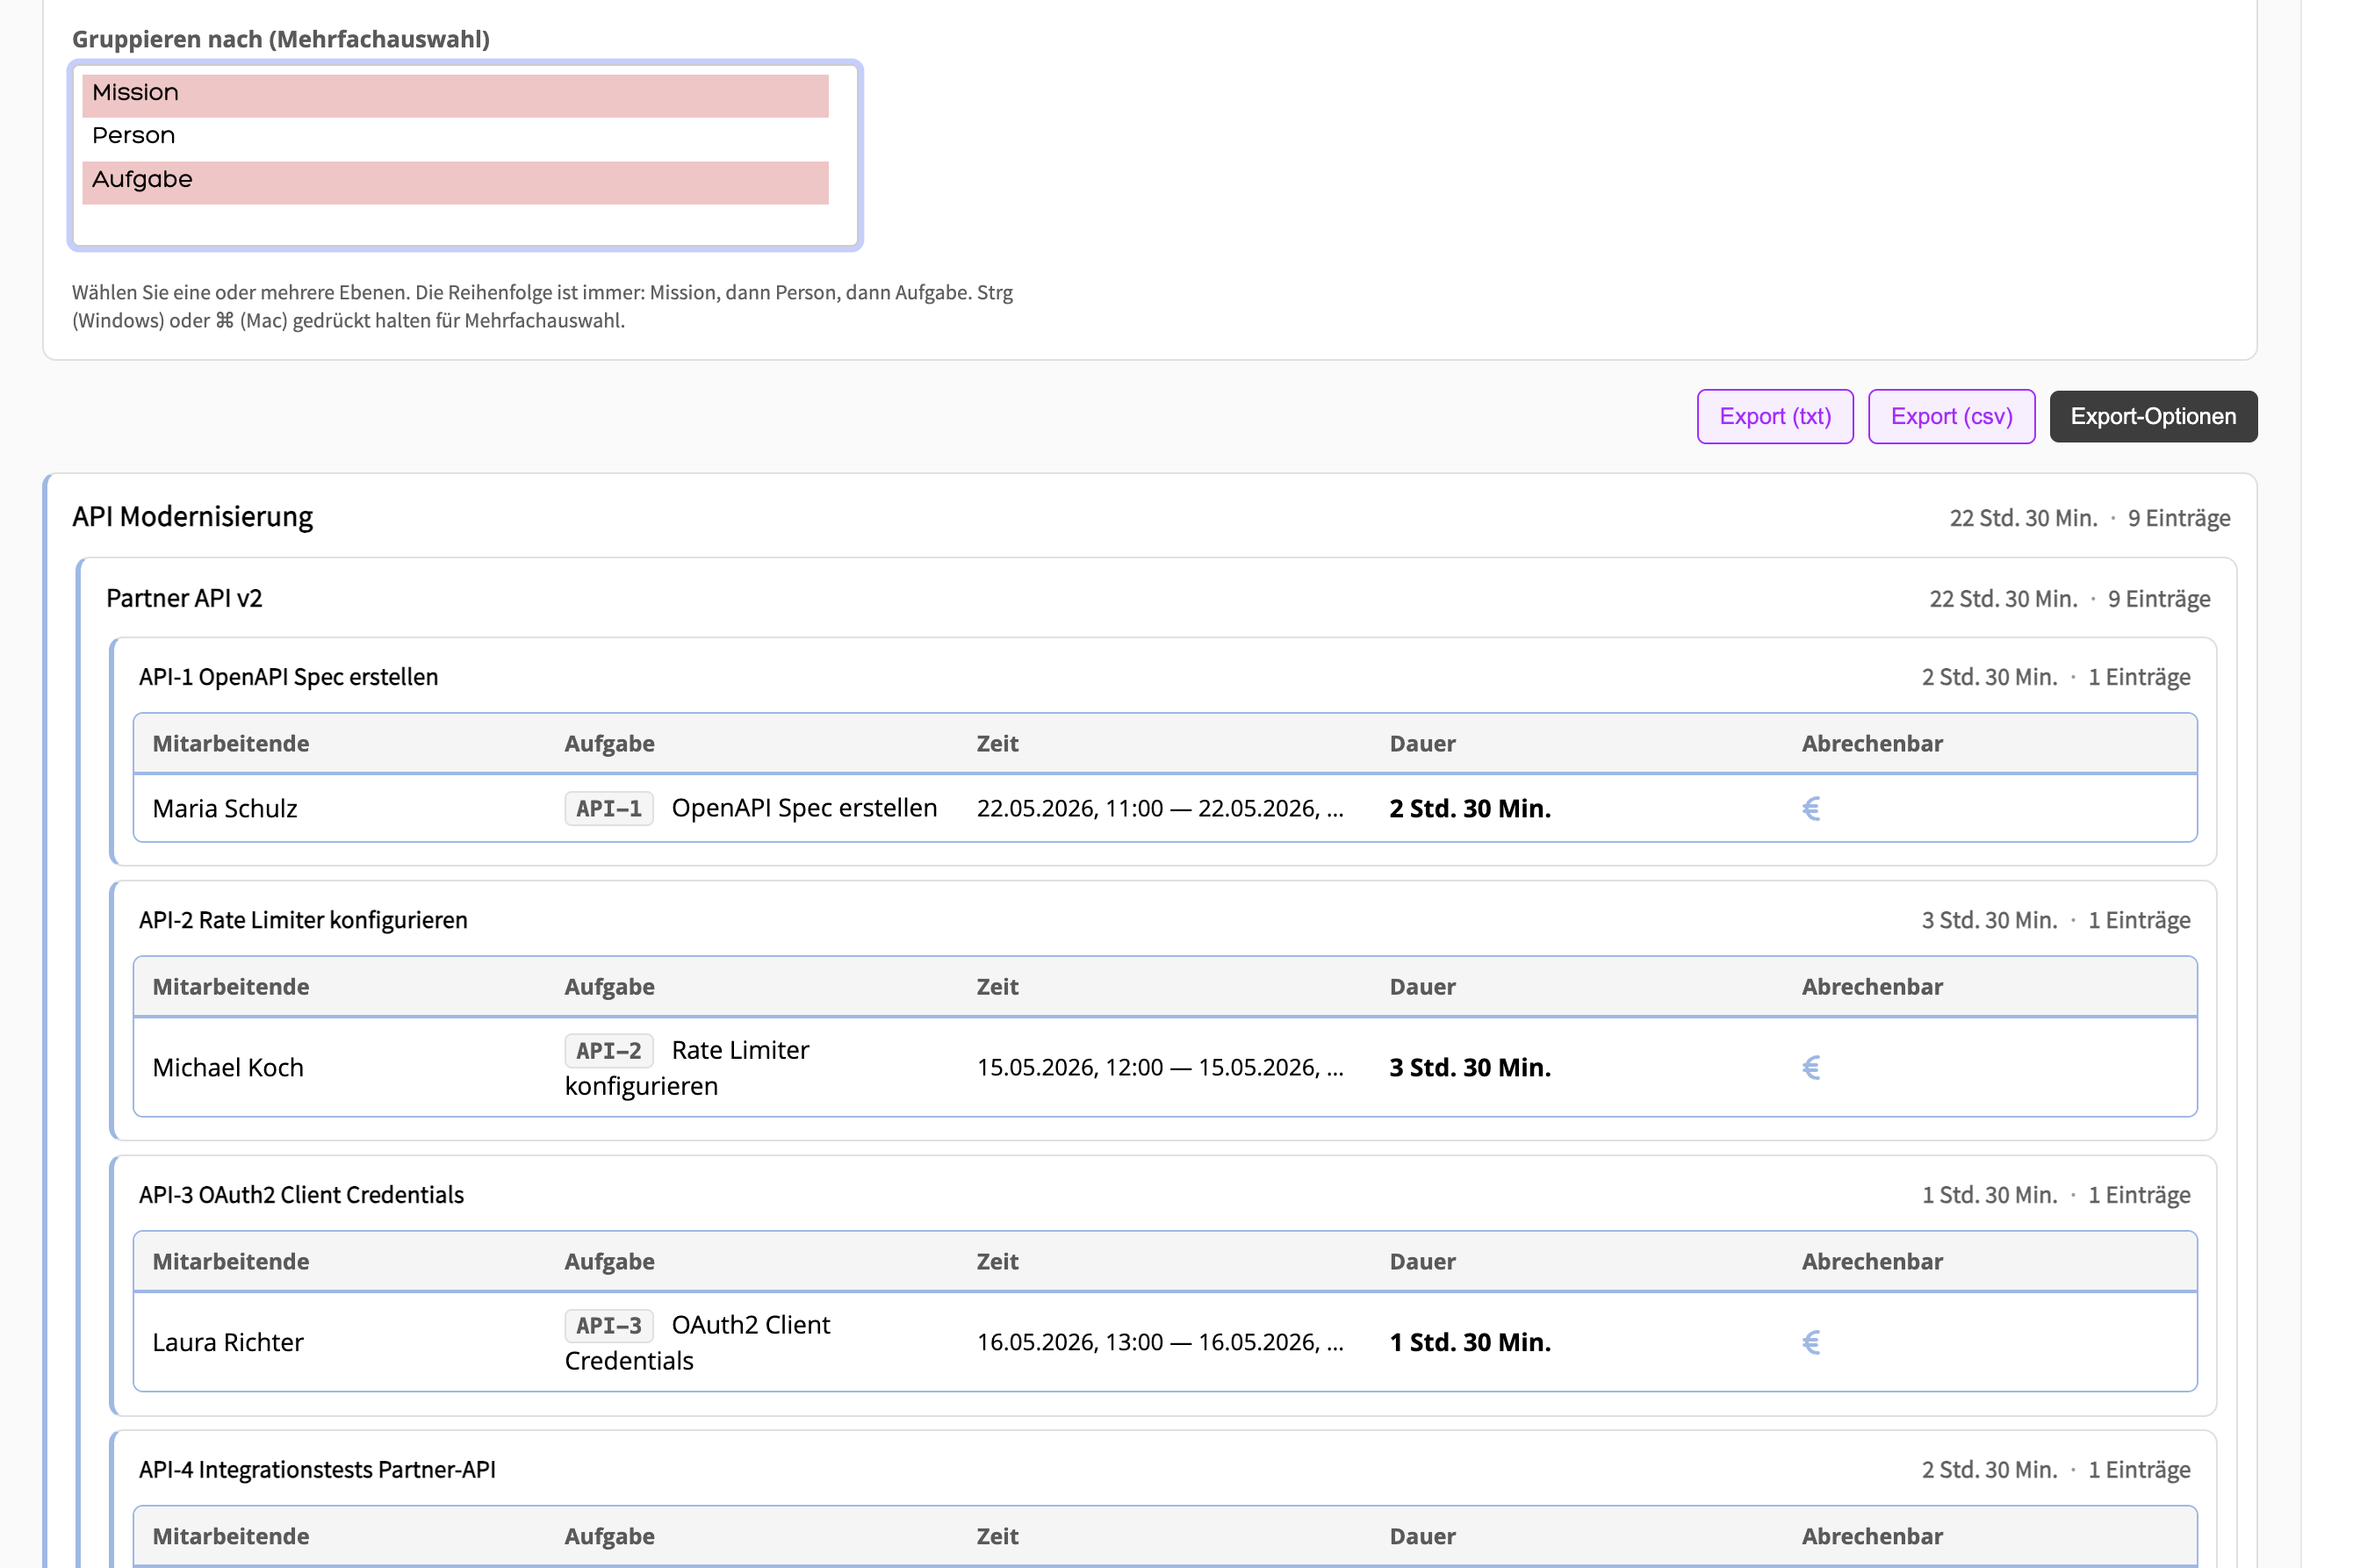The height and width of the screenshot is (1568, 2353).
Task: Click the Maria Schulz employee cell
Action: [x=225, y=808]
